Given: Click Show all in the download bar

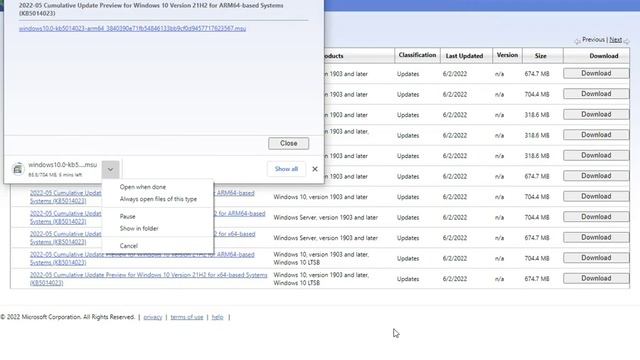Looking at the screenshot, I should pyautogui.click(x=286, y=169).
